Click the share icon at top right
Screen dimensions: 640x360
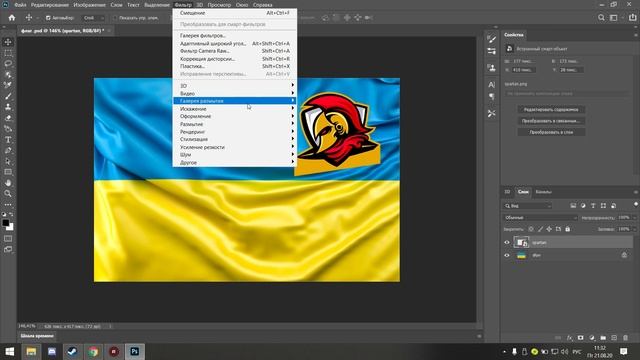click(632, 18)
